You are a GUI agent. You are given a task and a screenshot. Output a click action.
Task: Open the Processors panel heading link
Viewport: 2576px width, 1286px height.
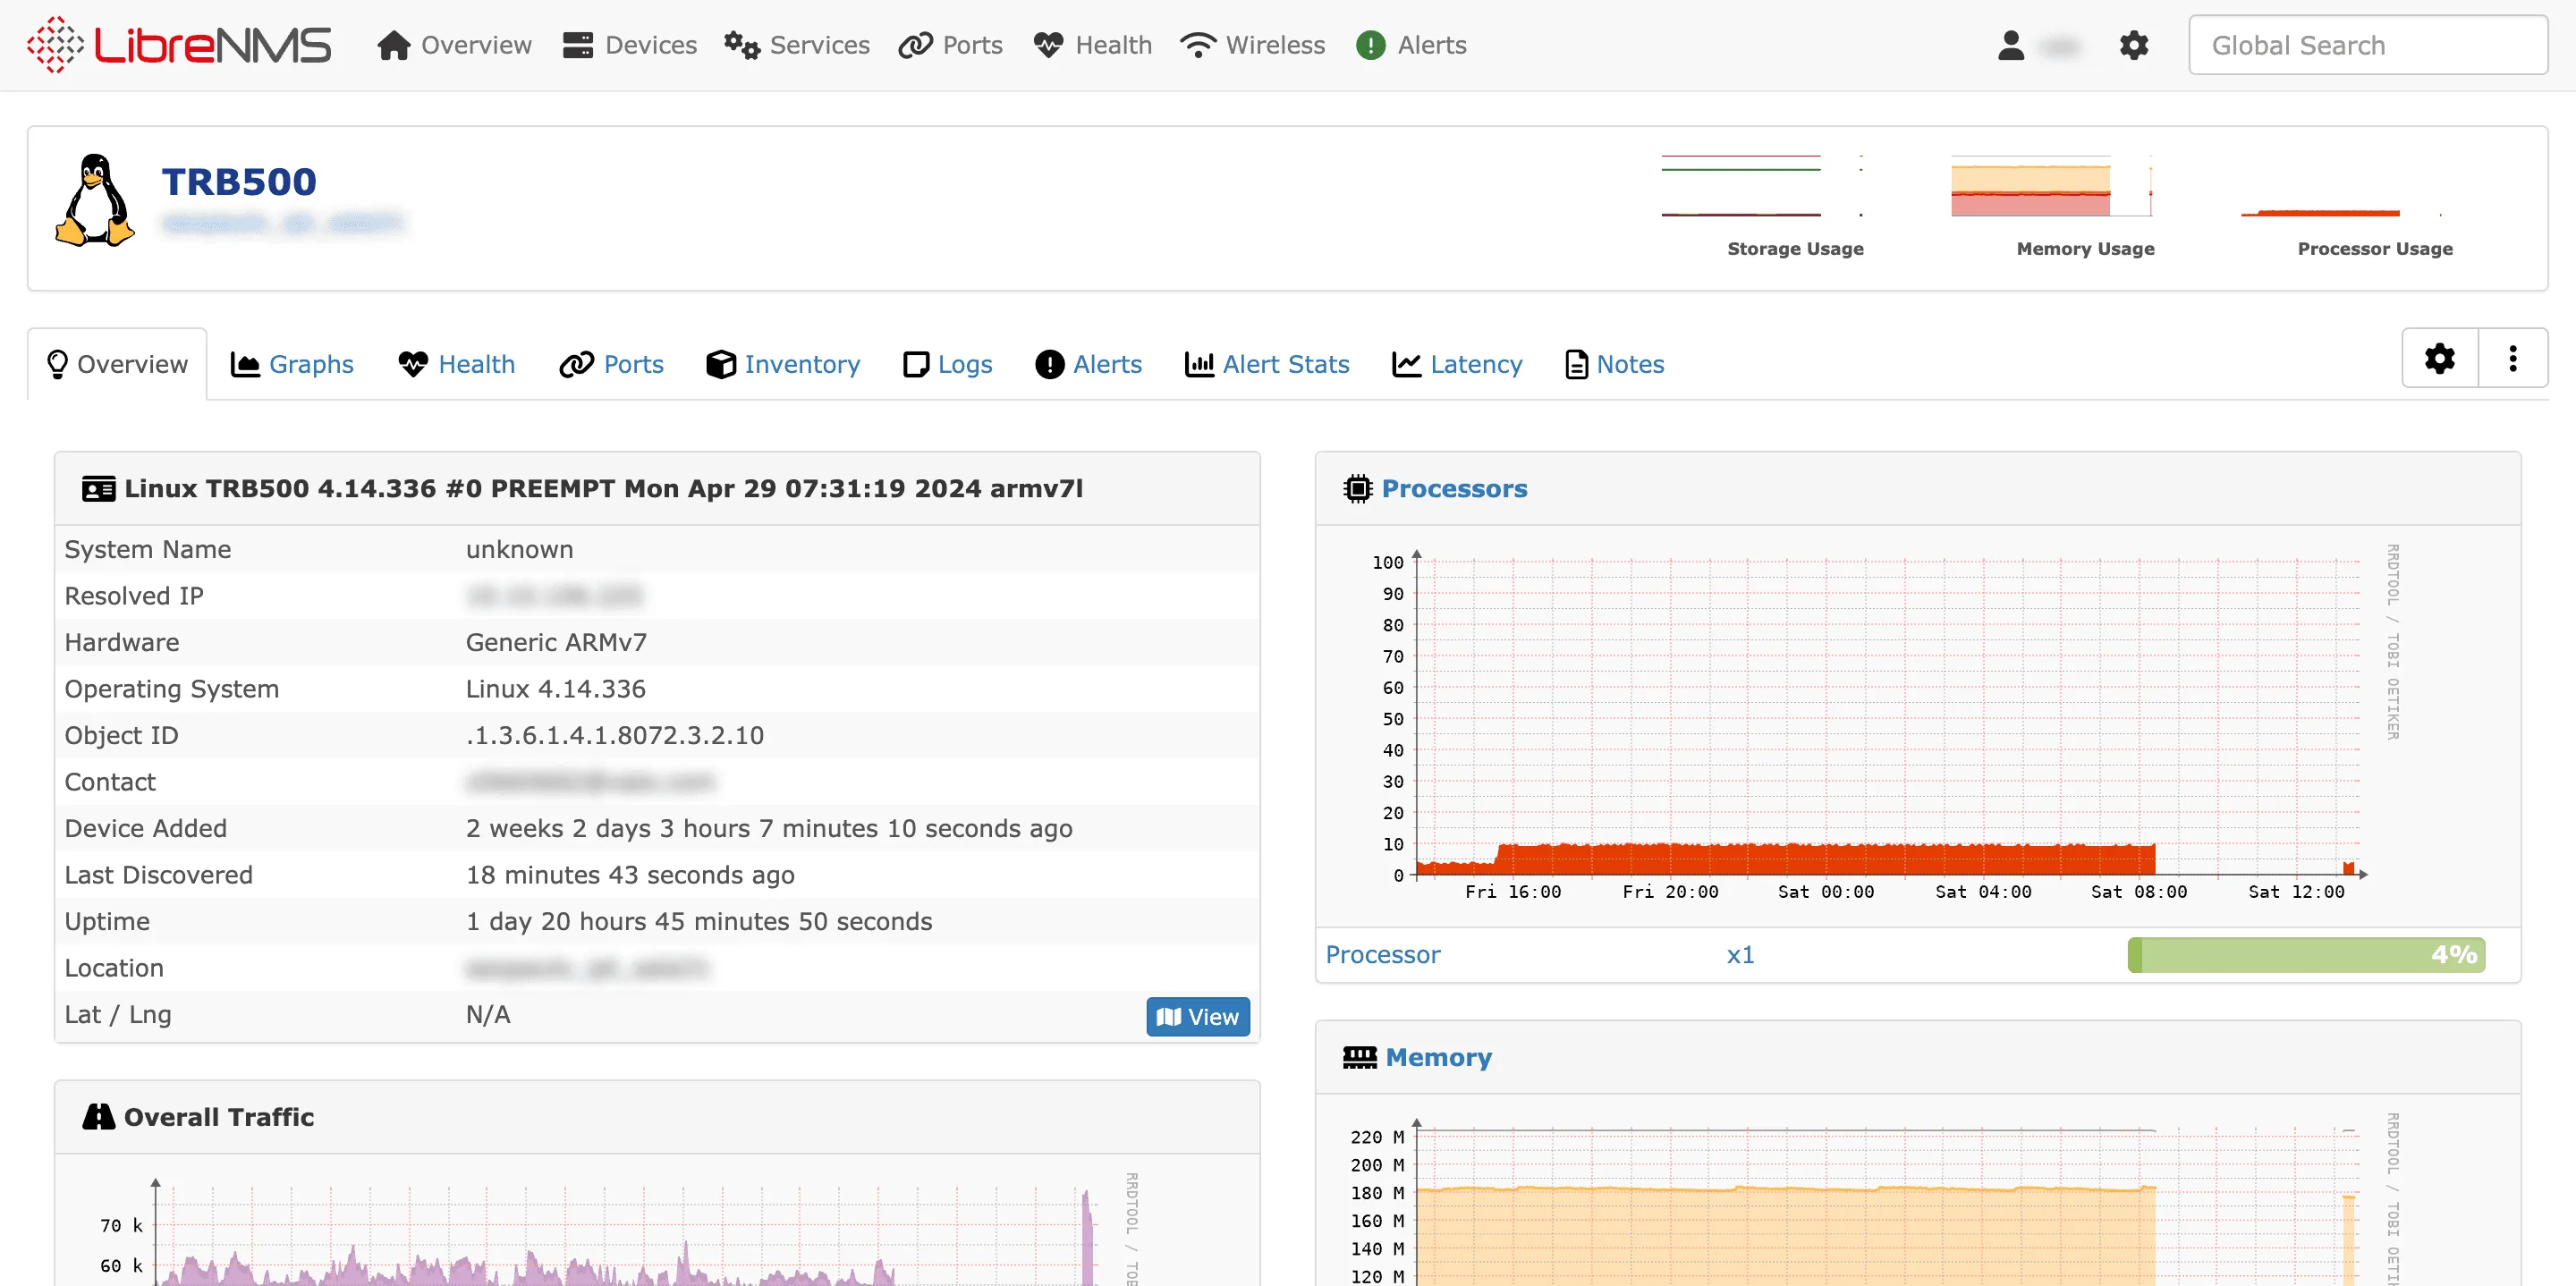1454,489
